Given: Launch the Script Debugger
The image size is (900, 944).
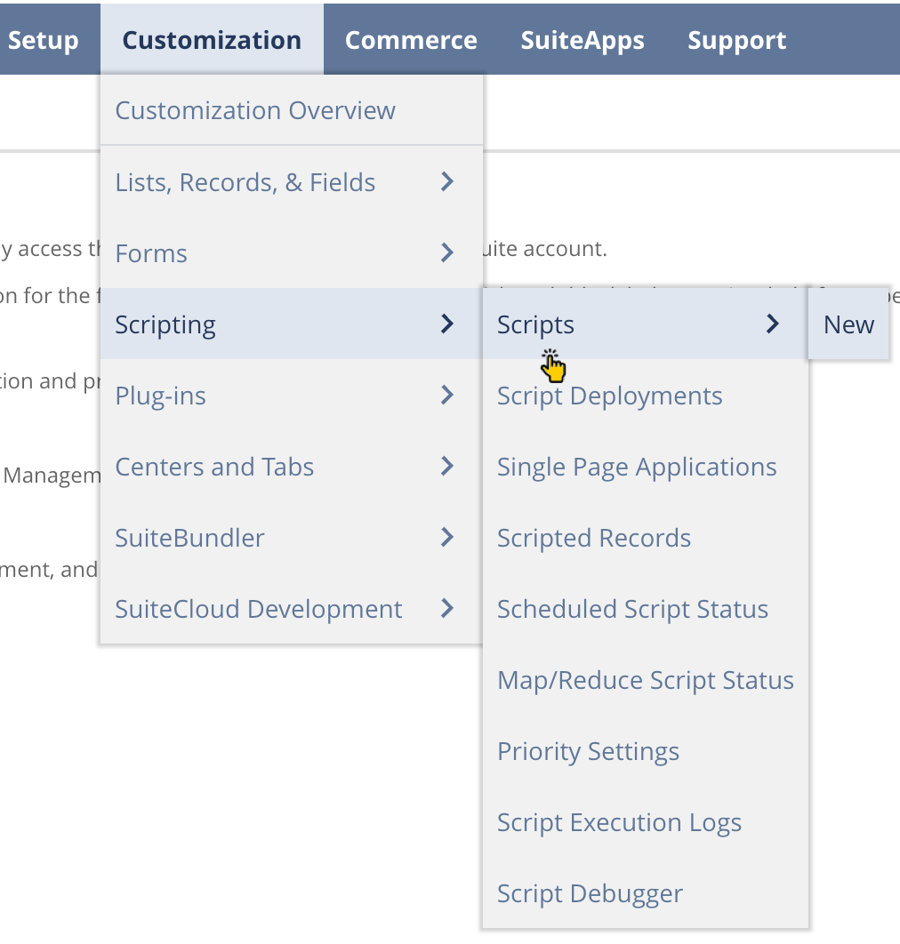Looking at the screenshot, I should click(589, 892).
